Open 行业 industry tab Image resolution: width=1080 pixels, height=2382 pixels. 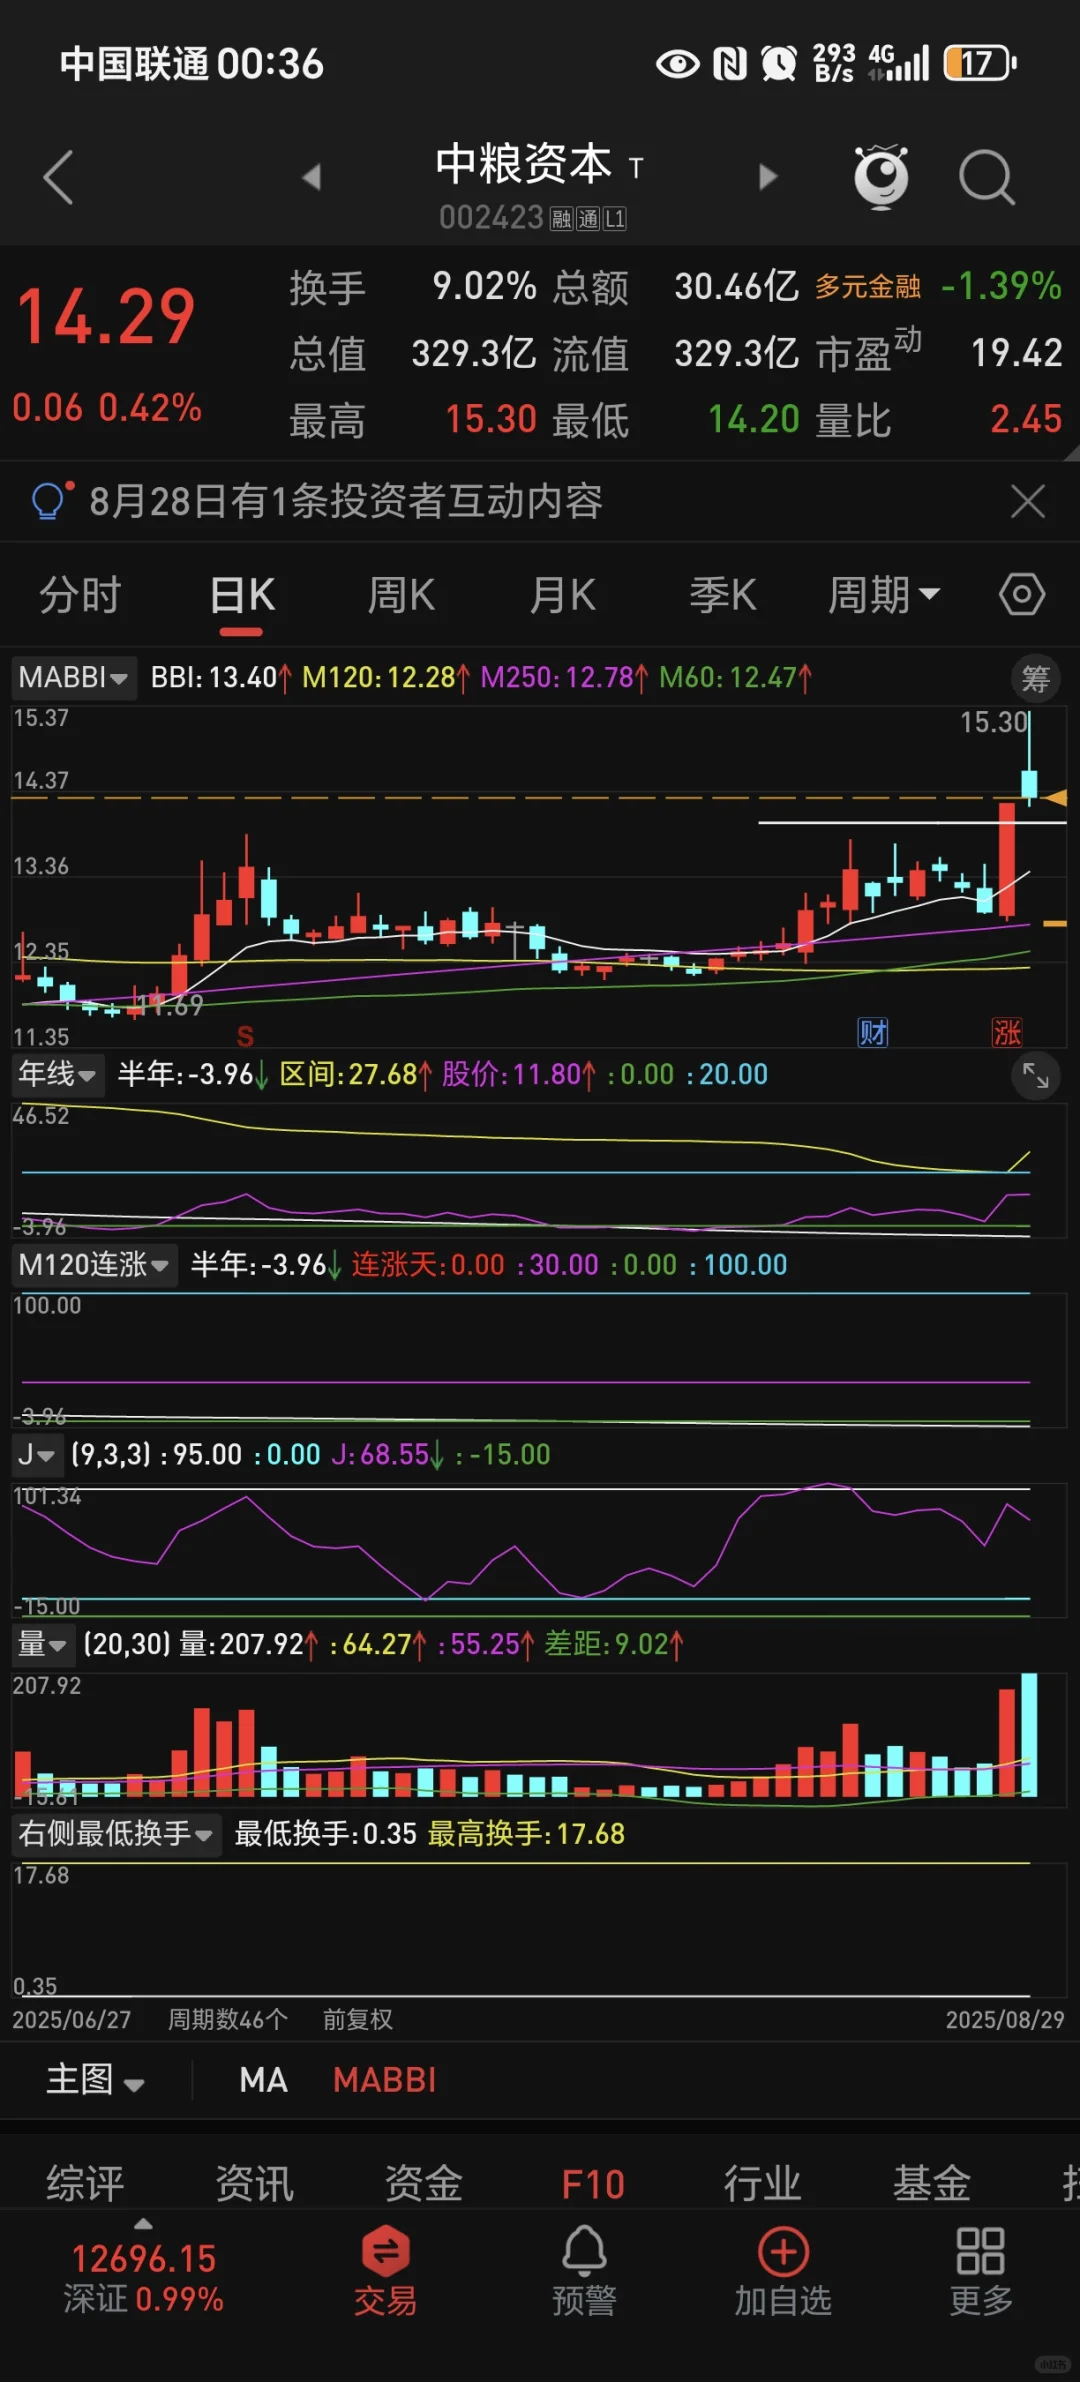[x=763, y=2183]
